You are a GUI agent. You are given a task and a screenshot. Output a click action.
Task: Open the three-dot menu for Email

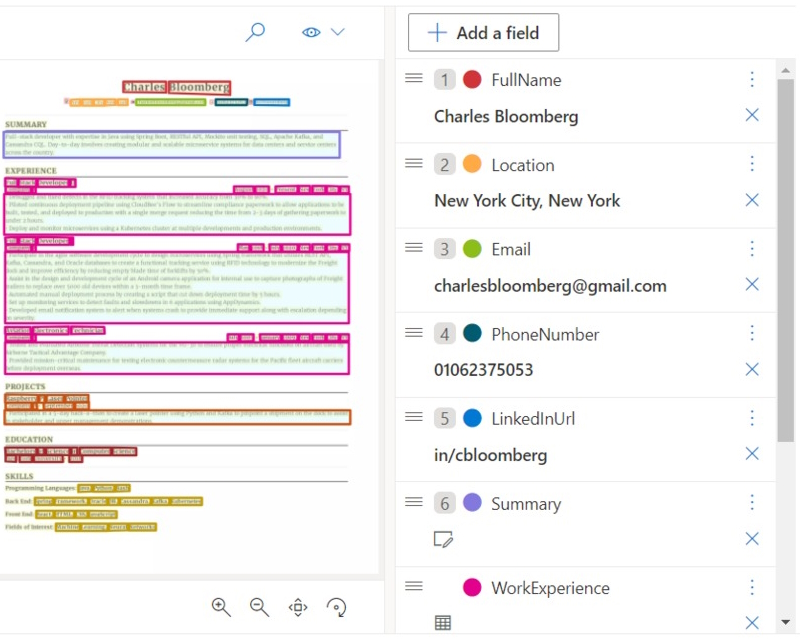pyautogui.click(x=752, y=249)
